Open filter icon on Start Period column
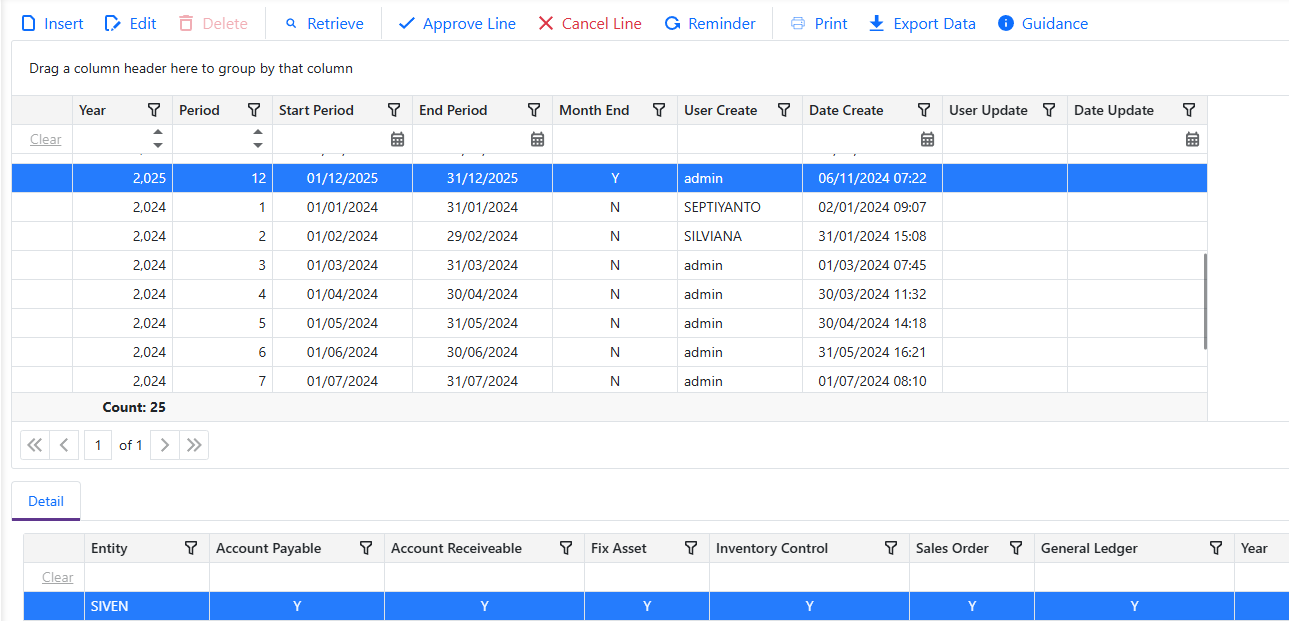The height and width of the screenshot is (621, 1289). 394,110
